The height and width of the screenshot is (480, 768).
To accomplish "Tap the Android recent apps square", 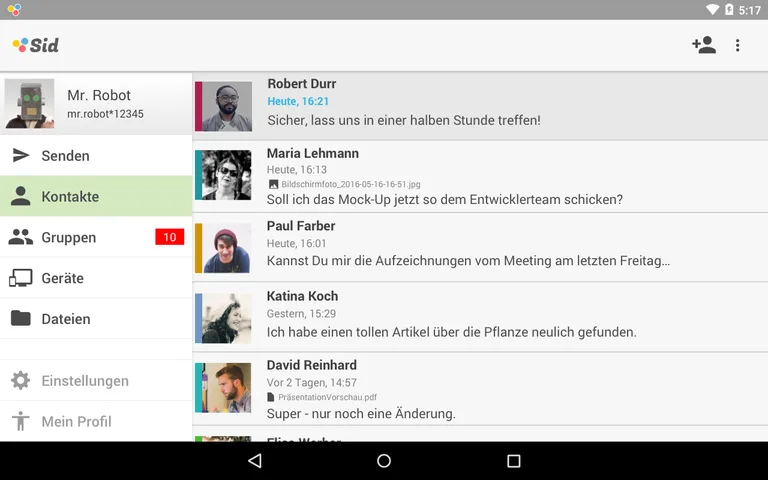I will click(513, 460).
